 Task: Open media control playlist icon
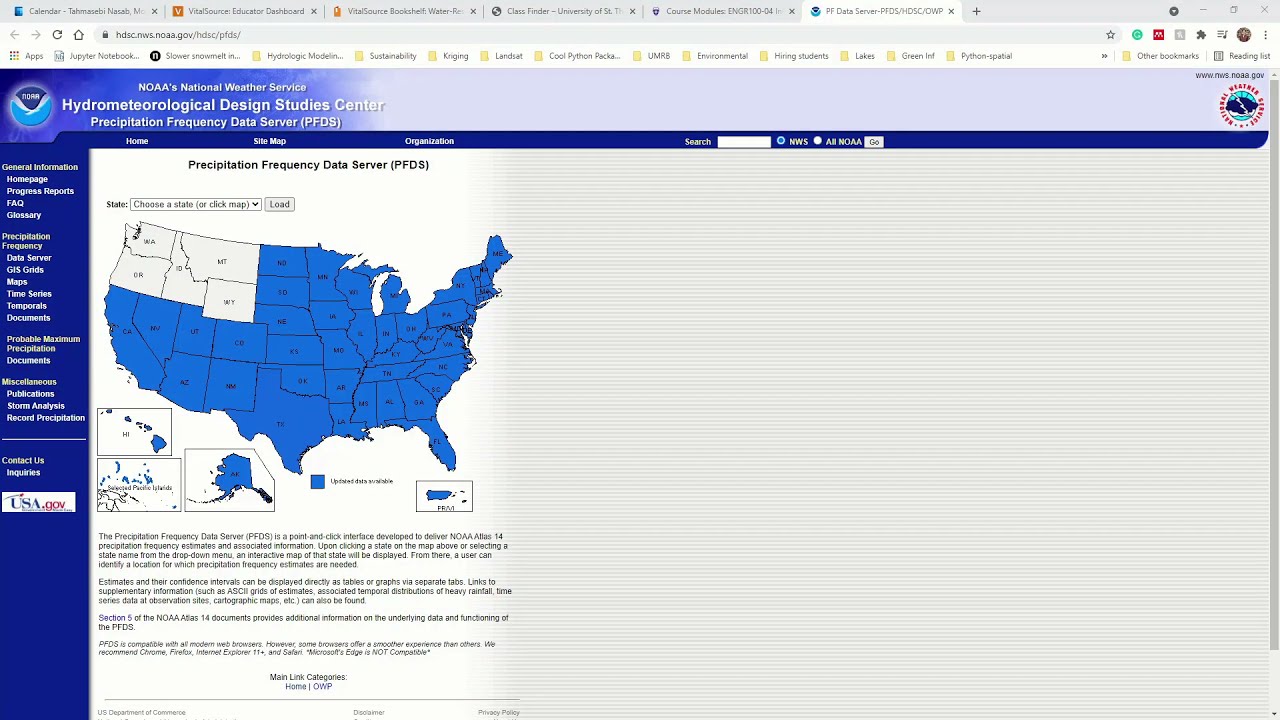coord(1222,35)
